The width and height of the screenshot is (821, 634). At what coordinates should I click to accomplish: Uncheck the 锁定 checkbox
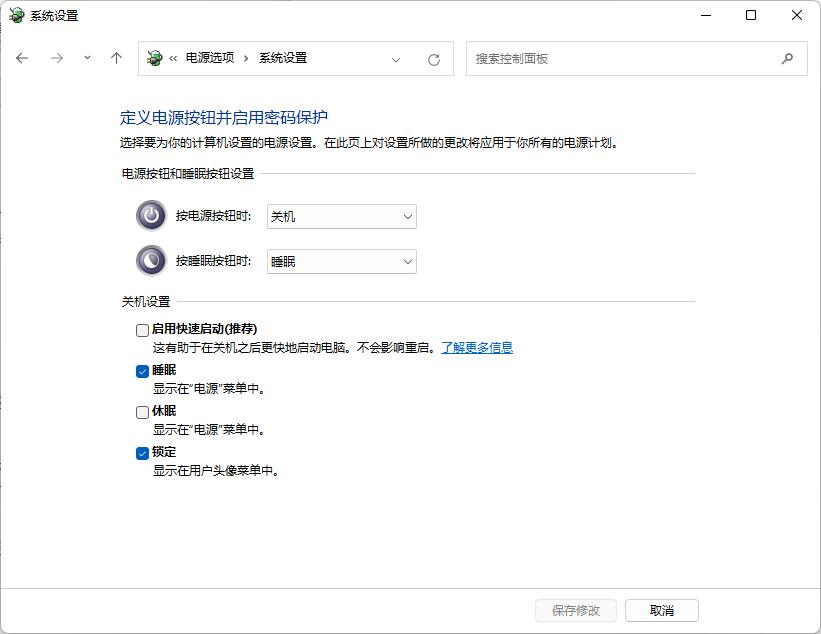click(142, 453)
